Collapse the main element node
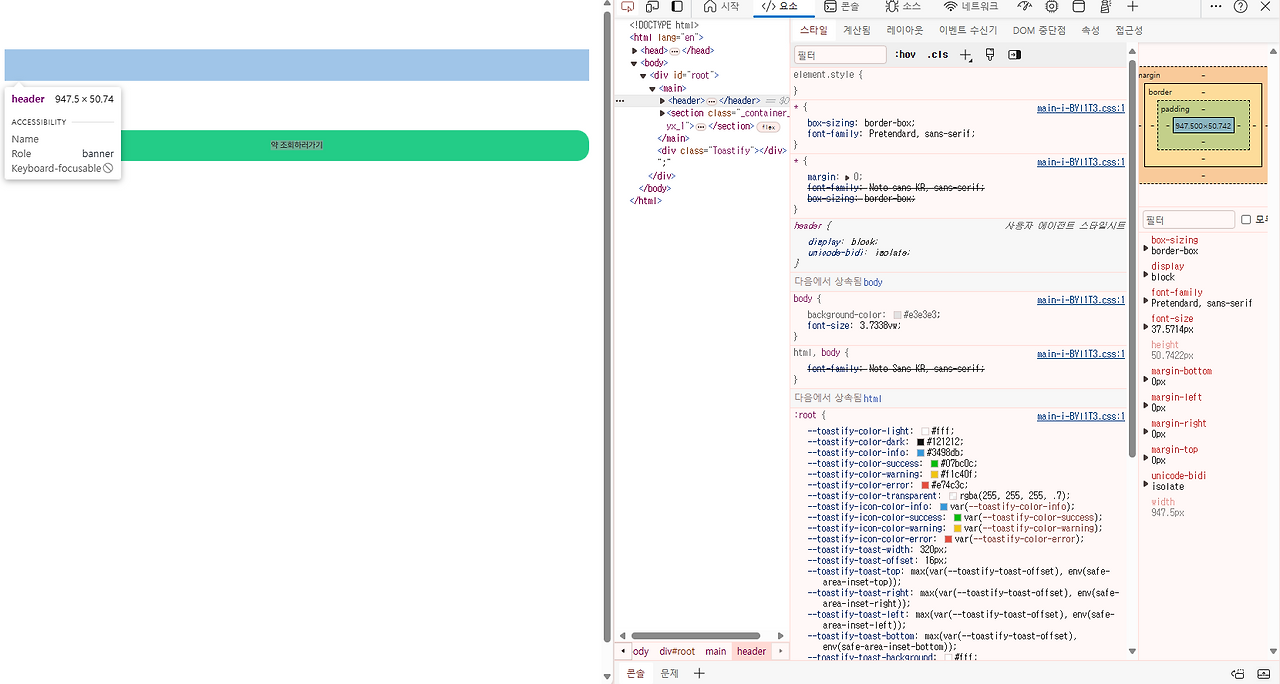The height and width of the screenshot is (684, 1280). pos(653,88)
